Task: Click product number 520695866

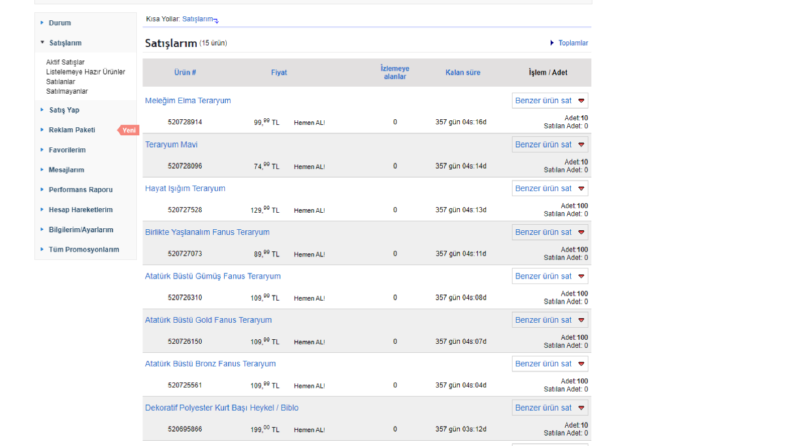Action: pos(185,429)
